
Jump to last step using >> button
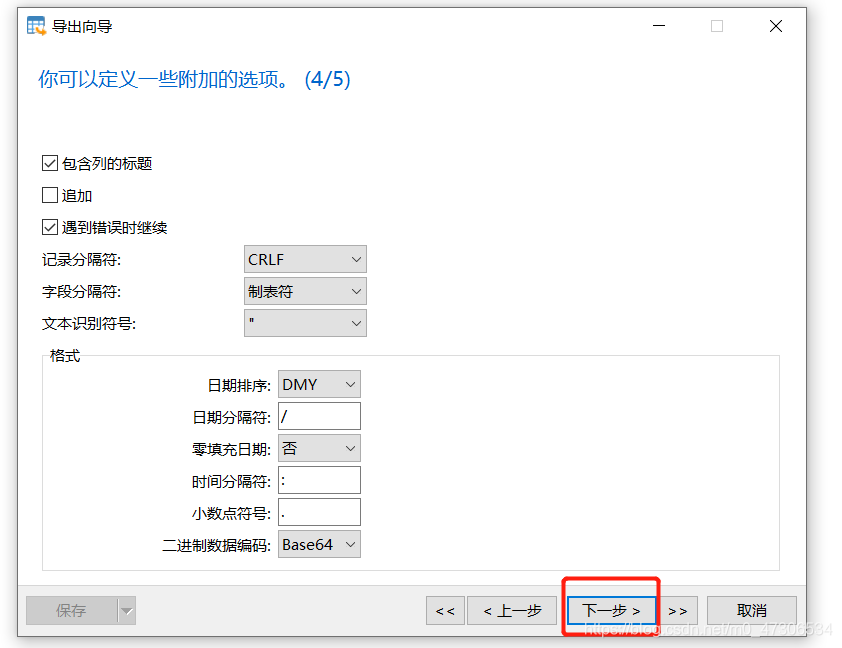678,610
